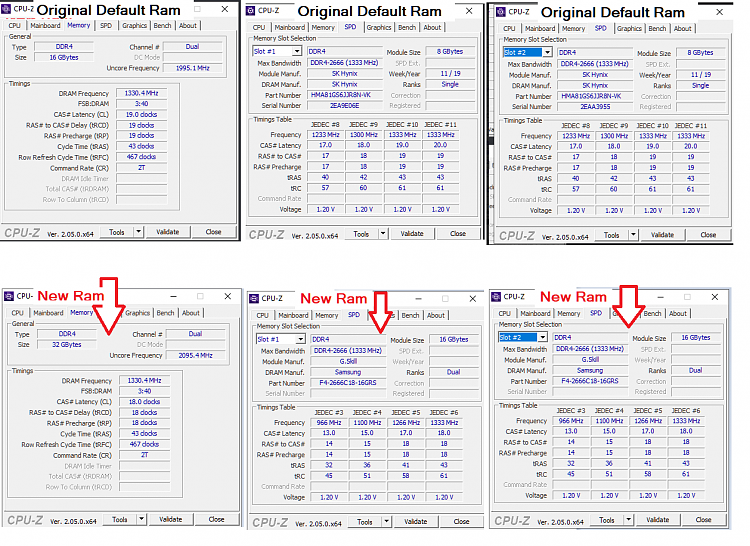Click Validate in New Ram Slot #1 window
750x546 pixels.
point(415,522)
